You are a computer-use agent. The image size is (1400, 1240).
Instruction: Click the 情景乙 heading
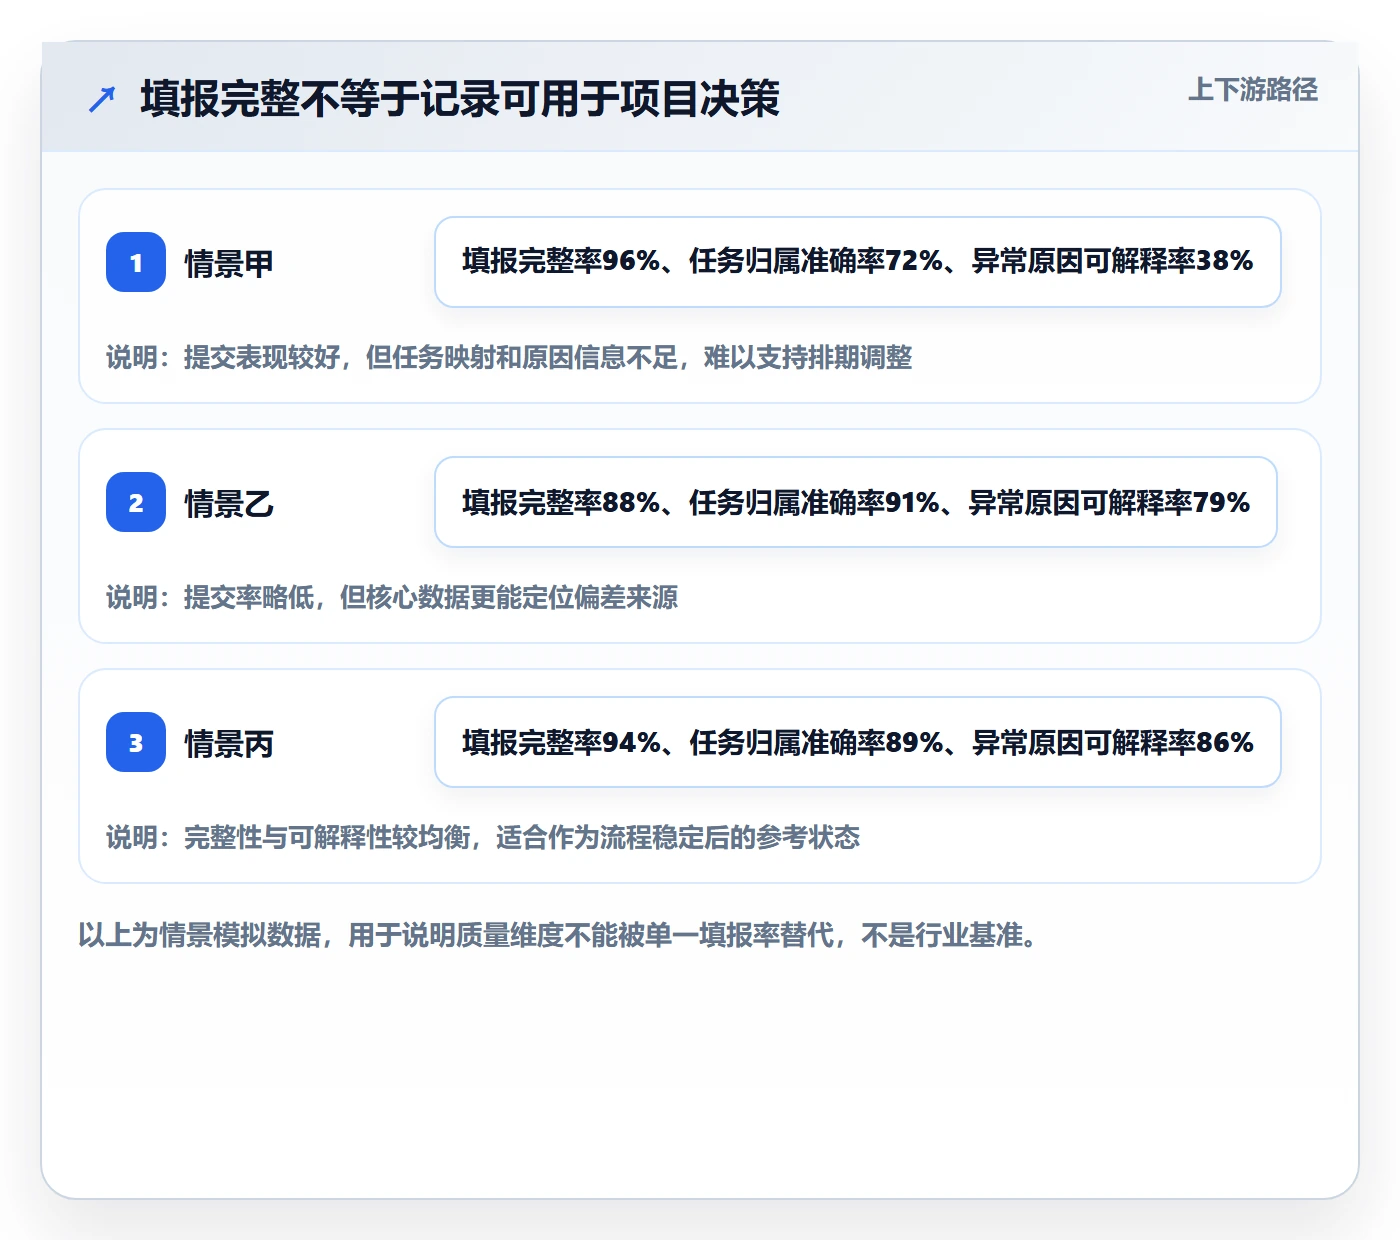coord(229,504)
